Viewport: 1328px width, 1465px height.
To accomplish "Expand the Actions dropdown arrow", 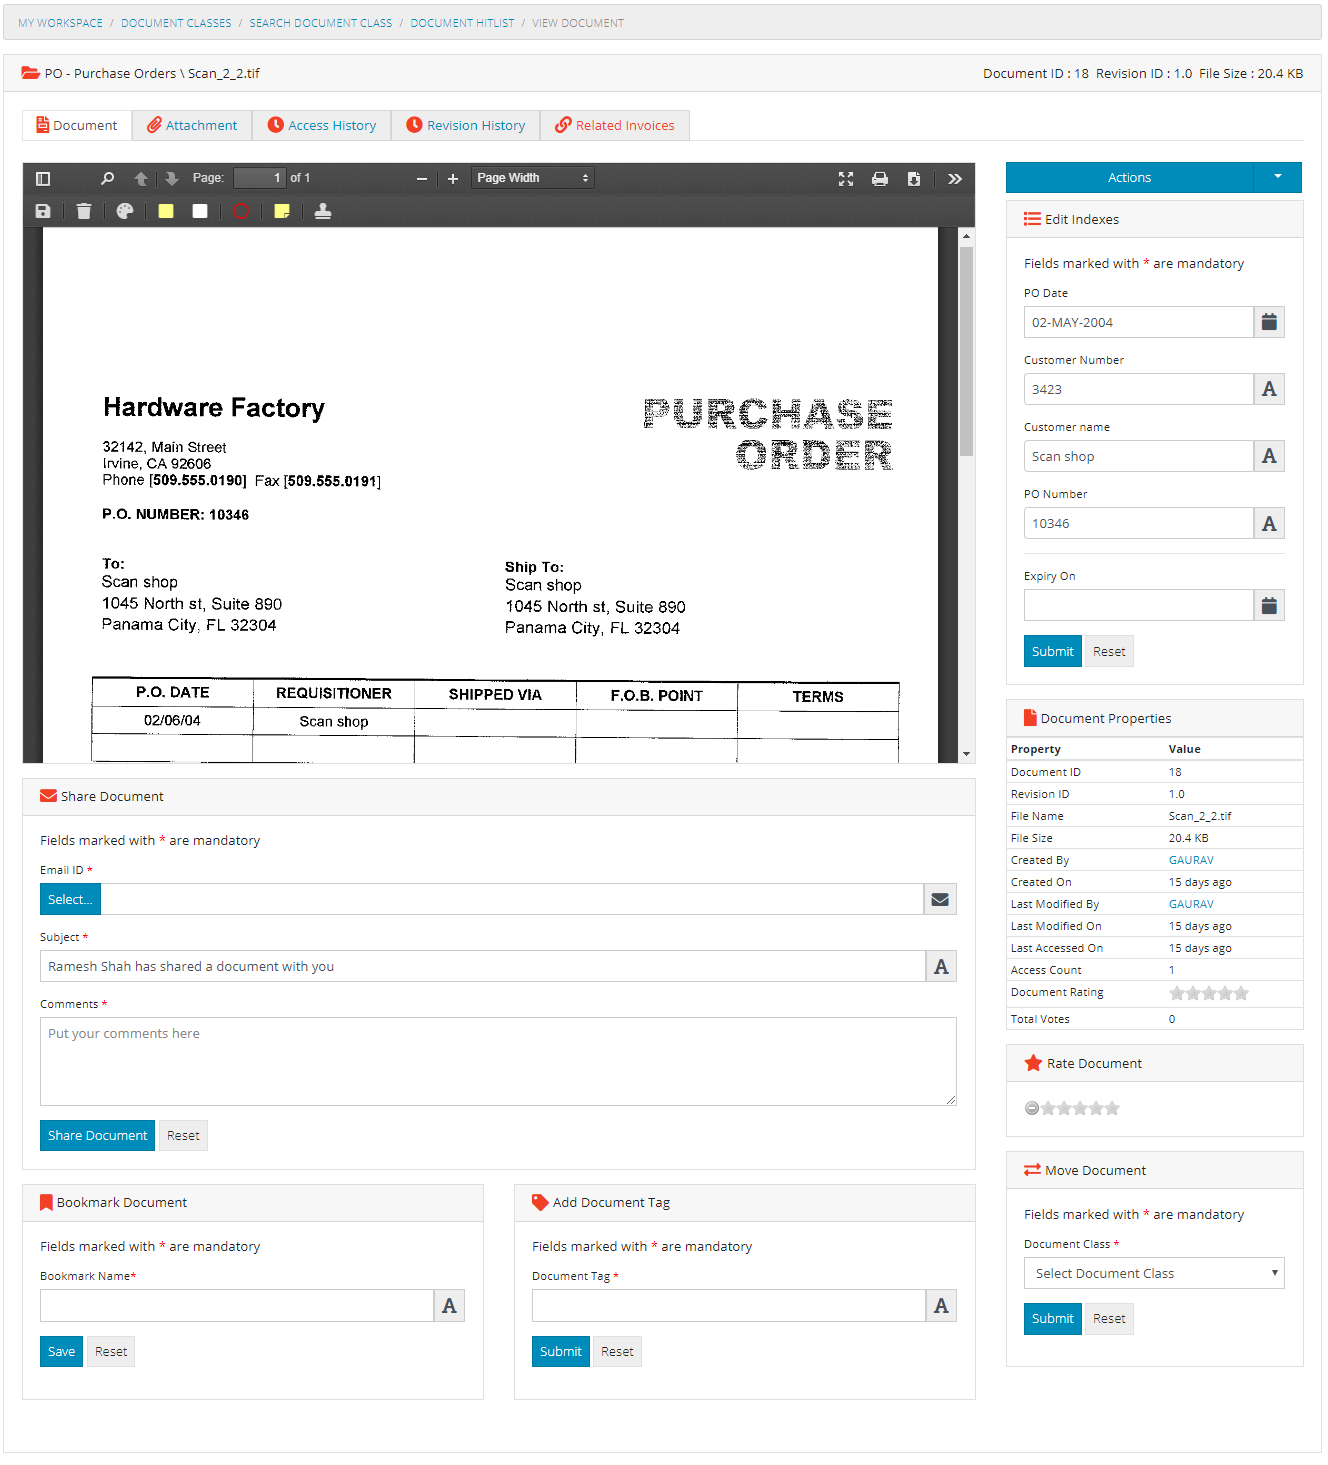I will [1277, 177].
